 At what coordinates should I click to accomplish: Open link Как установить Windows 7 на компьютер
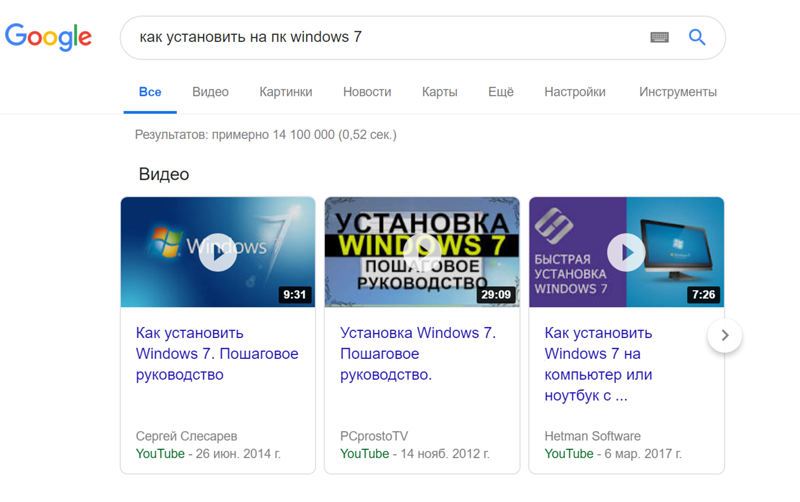(598, 364)
